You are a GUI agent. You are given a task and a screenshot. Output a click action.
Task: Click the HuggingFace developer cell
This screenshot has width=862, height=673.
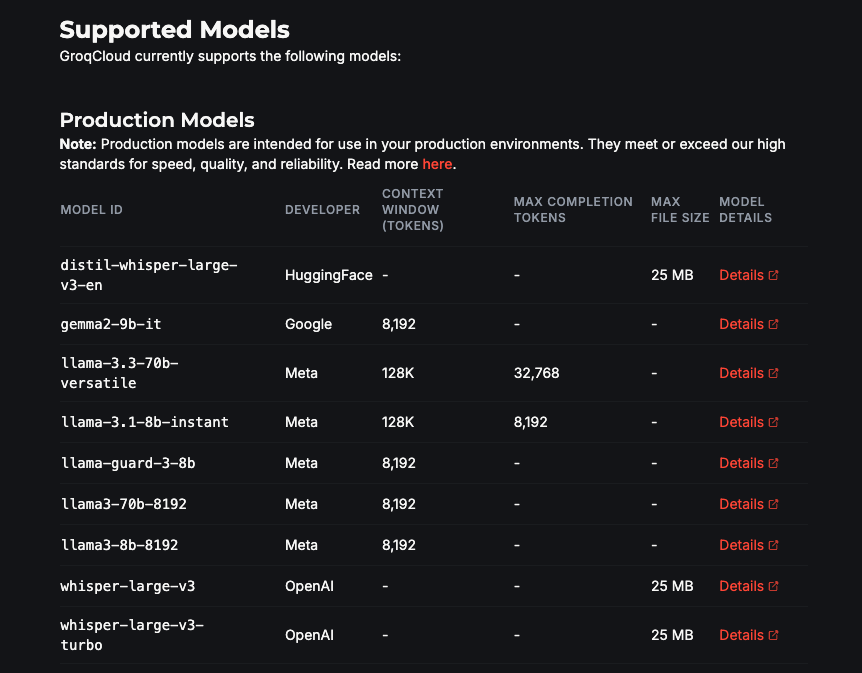[329, 275]
